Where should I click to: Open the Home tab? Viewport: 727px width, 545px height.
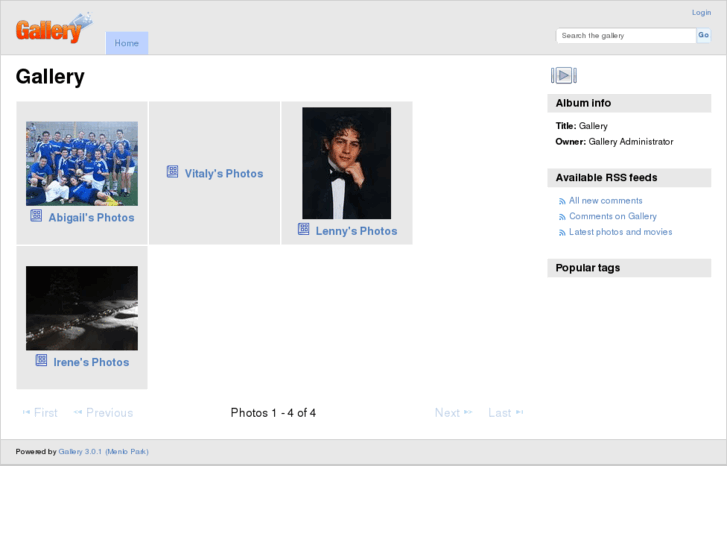[x=127, y=43]
